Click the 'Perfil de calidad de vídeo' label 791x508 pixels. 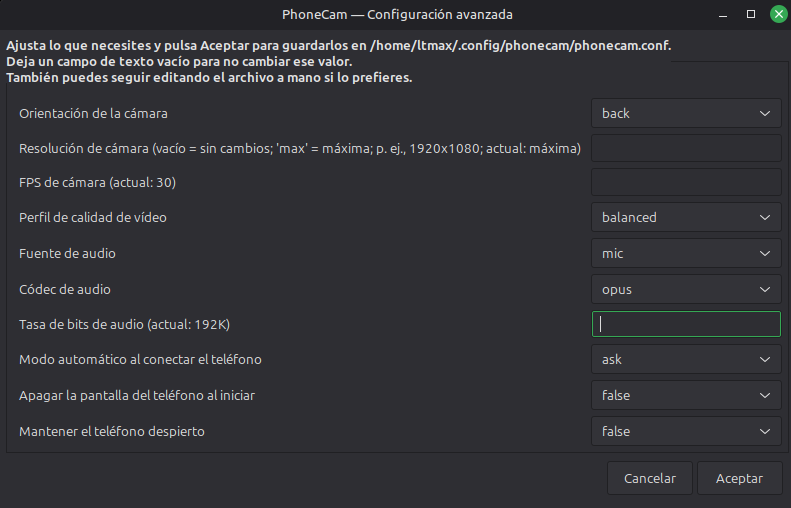click(x=93, y=217)
